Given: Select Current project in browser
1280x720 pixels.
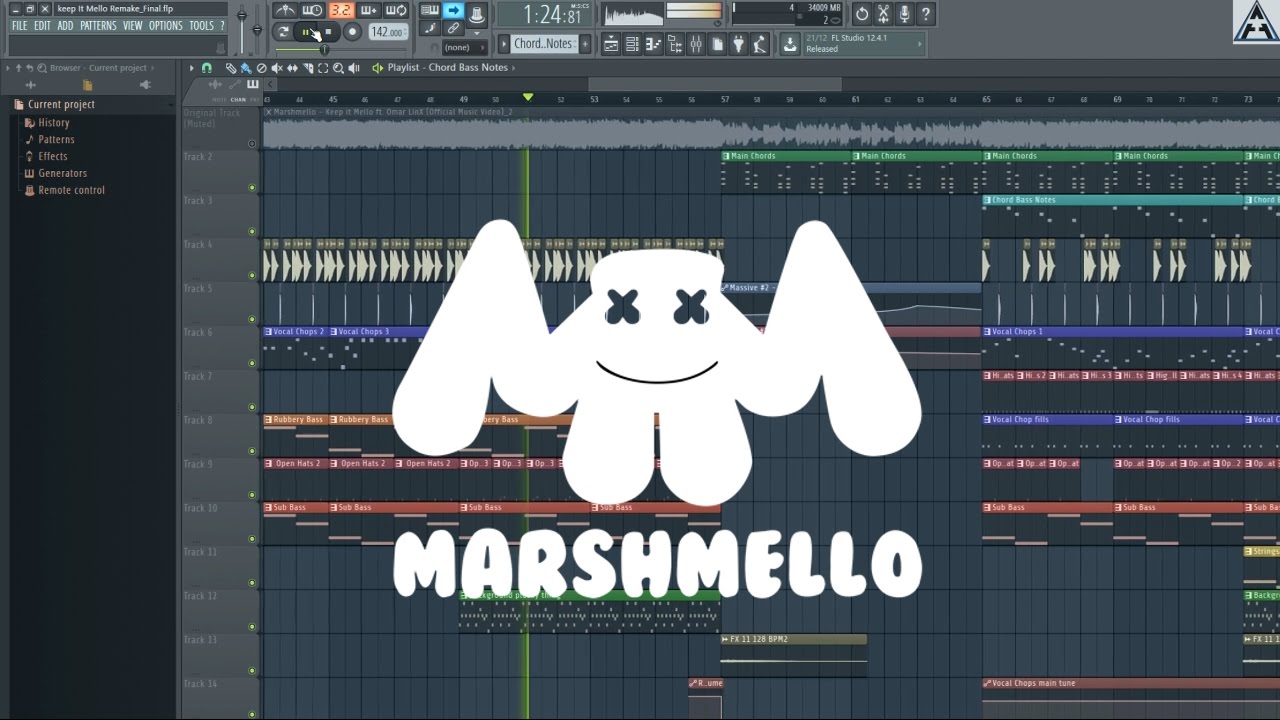Looking at the screenshot, I should pos(61,105).
